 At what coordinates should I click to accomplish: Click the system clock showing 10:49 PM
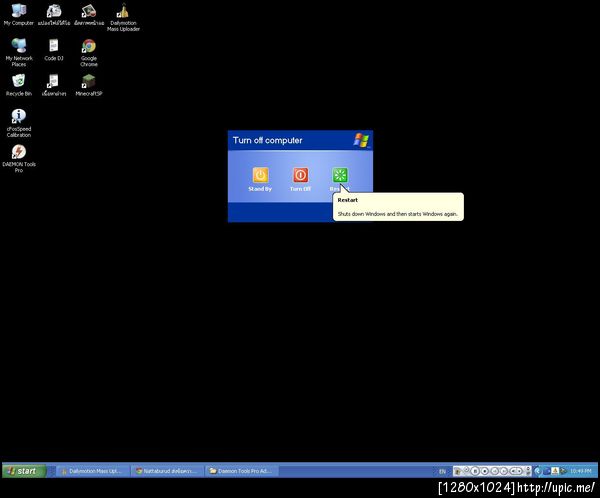click(580, 471)
